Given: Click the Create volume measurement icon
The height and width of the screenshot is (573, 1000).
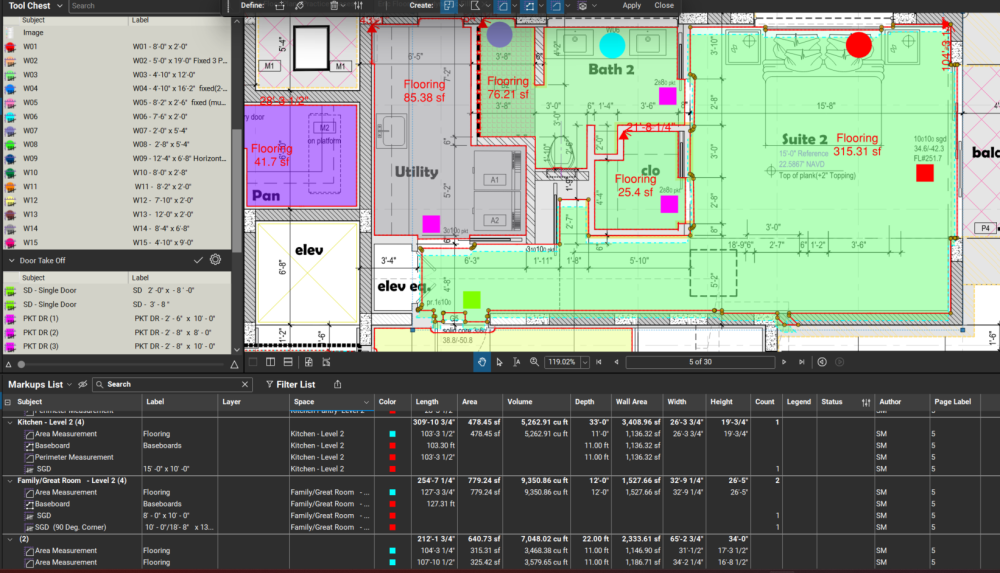Looking at the screenshot, I should (556, 6).
